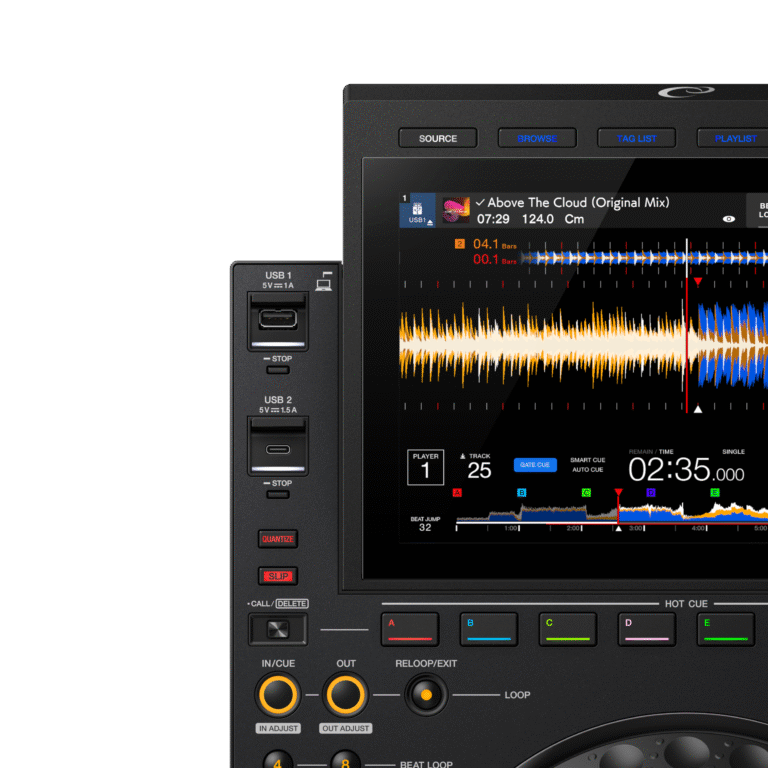Toggle Slip mode on

pos(277,576)
